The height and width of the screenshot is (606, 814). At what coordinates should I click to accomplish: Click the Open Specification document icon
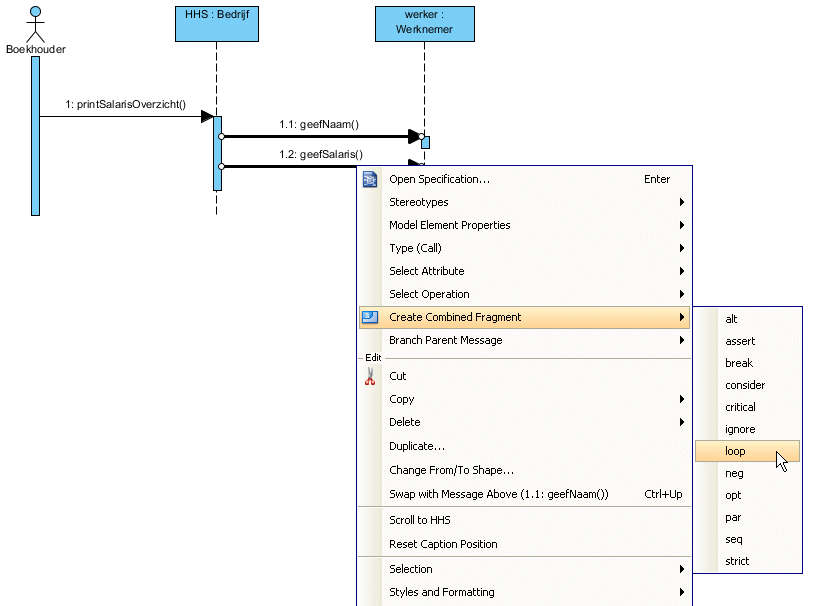pos(370,180)
